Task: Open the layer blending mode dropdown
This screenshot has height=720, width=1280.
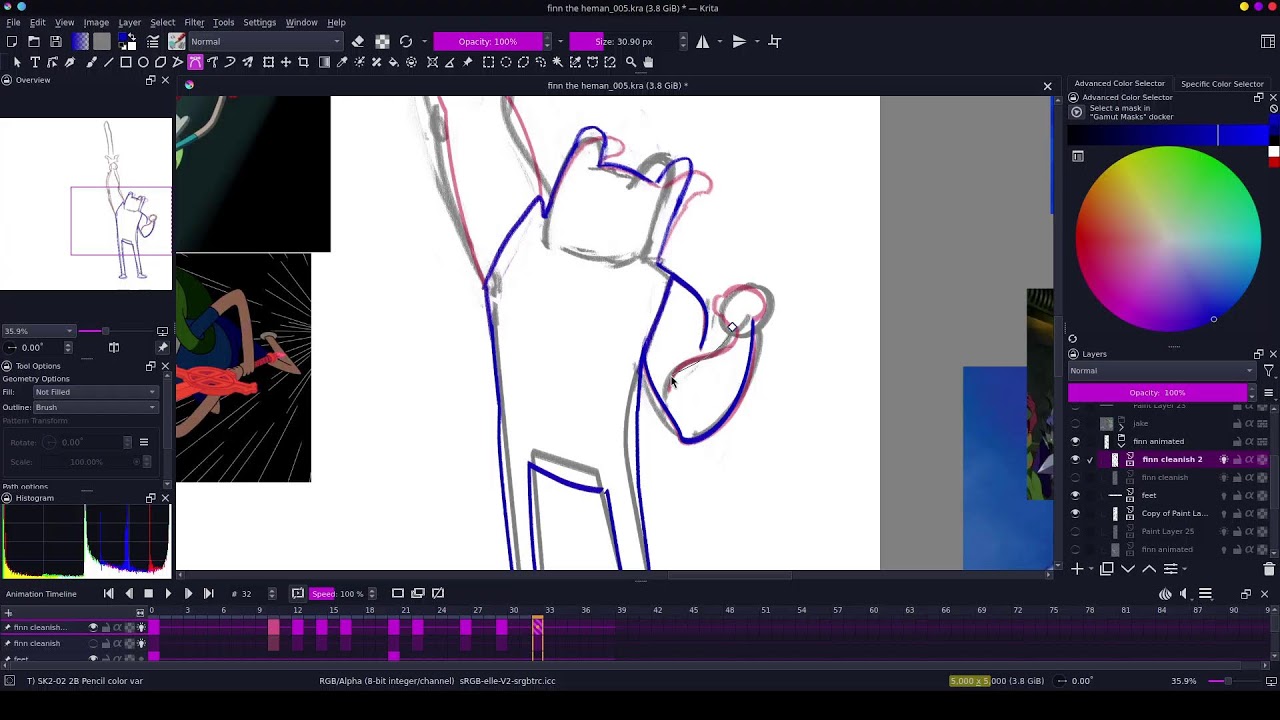Action: coord(1161,371)
